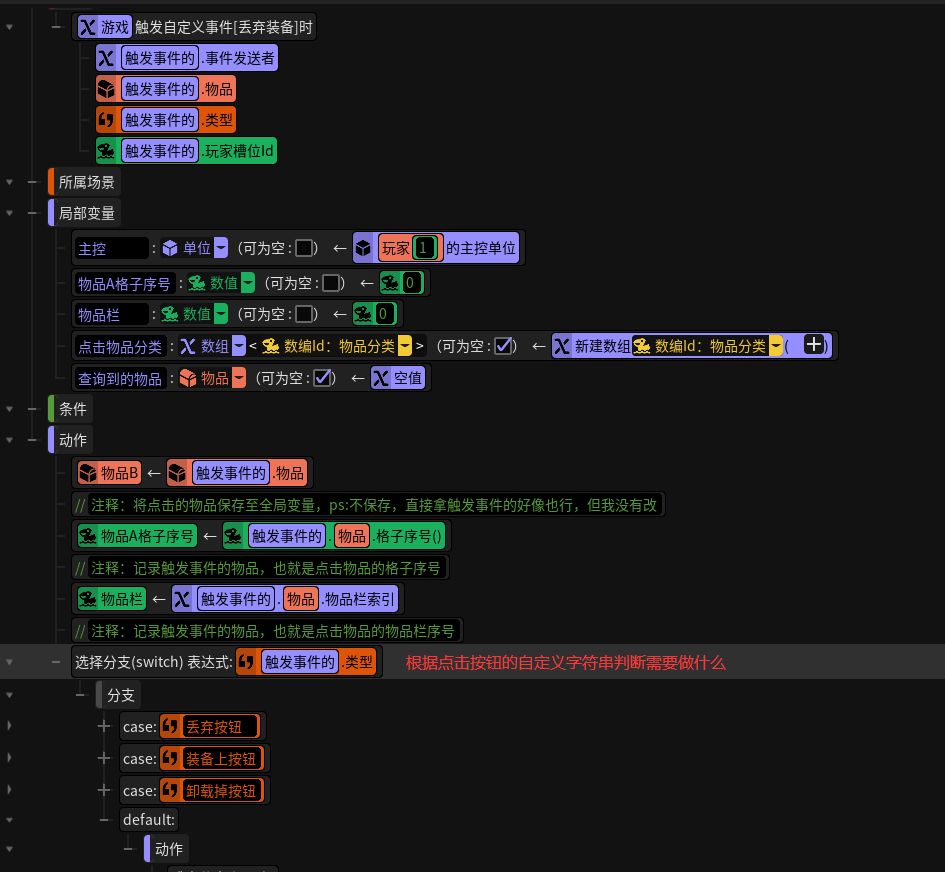Click the plus icon in 新建数组 parentheses
Image resolution: width=945 pixels, height=872 pixels.
(814, 345)
